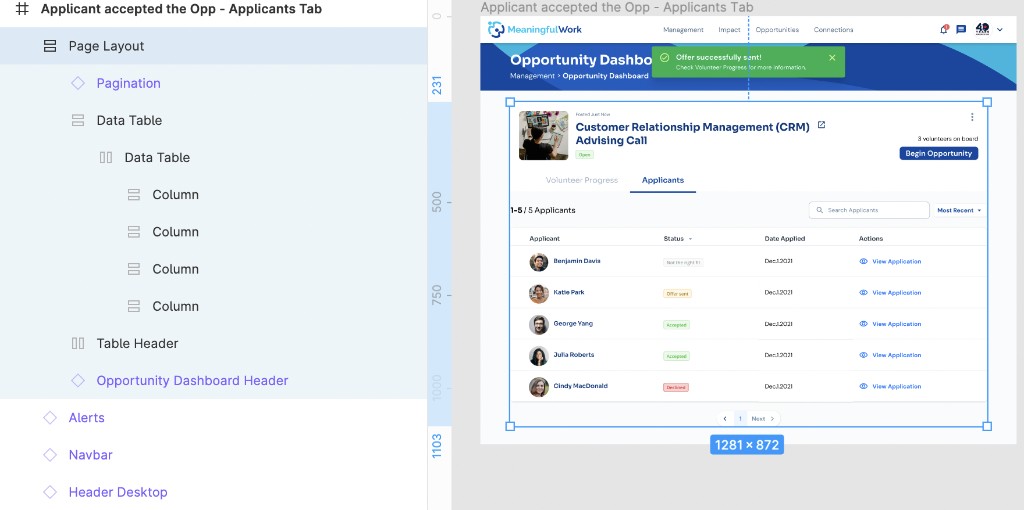This screenshot has width=1024, height=510.
Task: Click the Date Applied column header
Action: [x=784, y=239]
